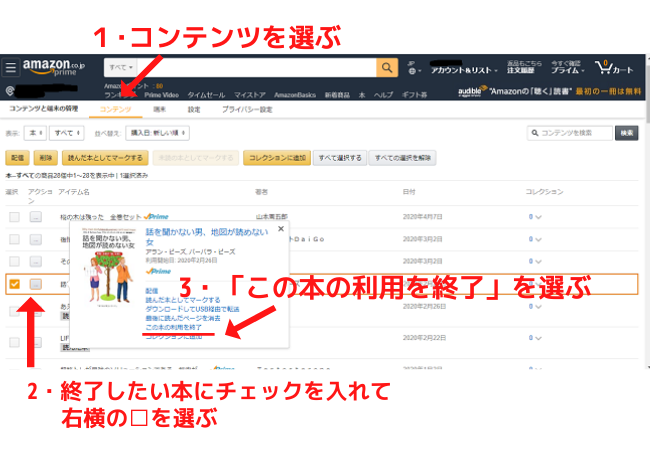The image size is (650, 450).
Task: Click Prime badge beside 桜の木は残った
Action: 156,217
